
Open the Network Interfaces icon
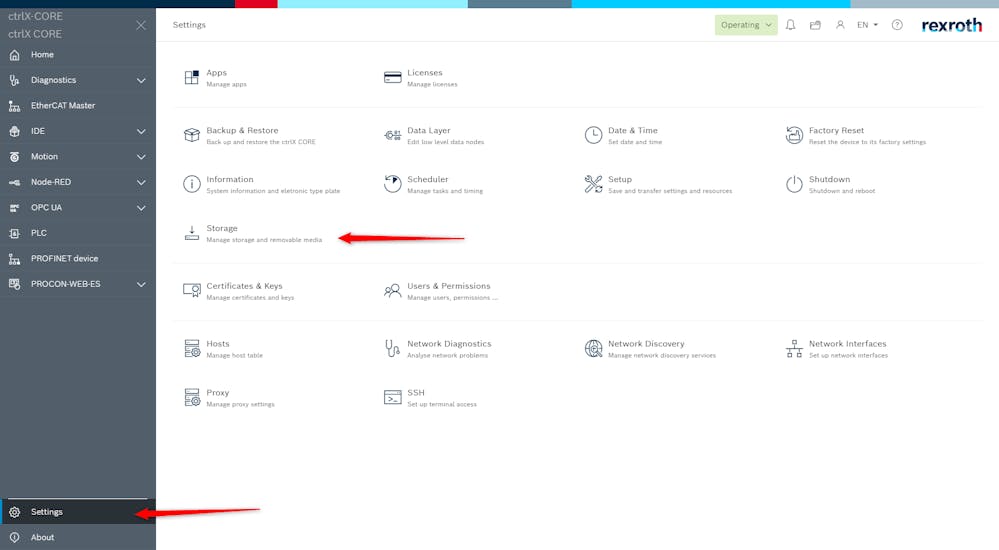point(794,349)
